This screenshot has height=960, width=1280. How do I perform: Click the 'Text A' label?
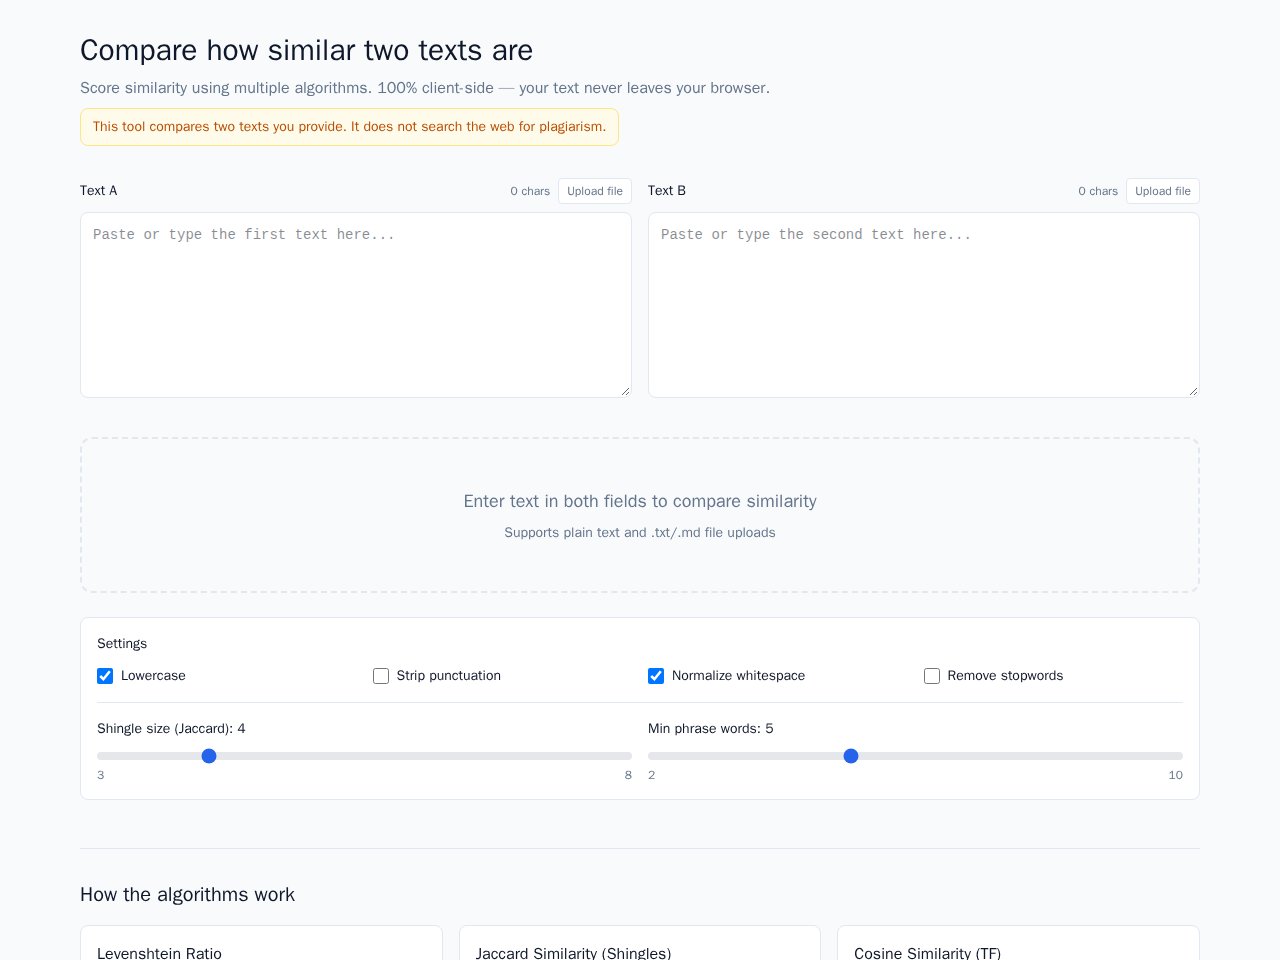tap(99, 191)
